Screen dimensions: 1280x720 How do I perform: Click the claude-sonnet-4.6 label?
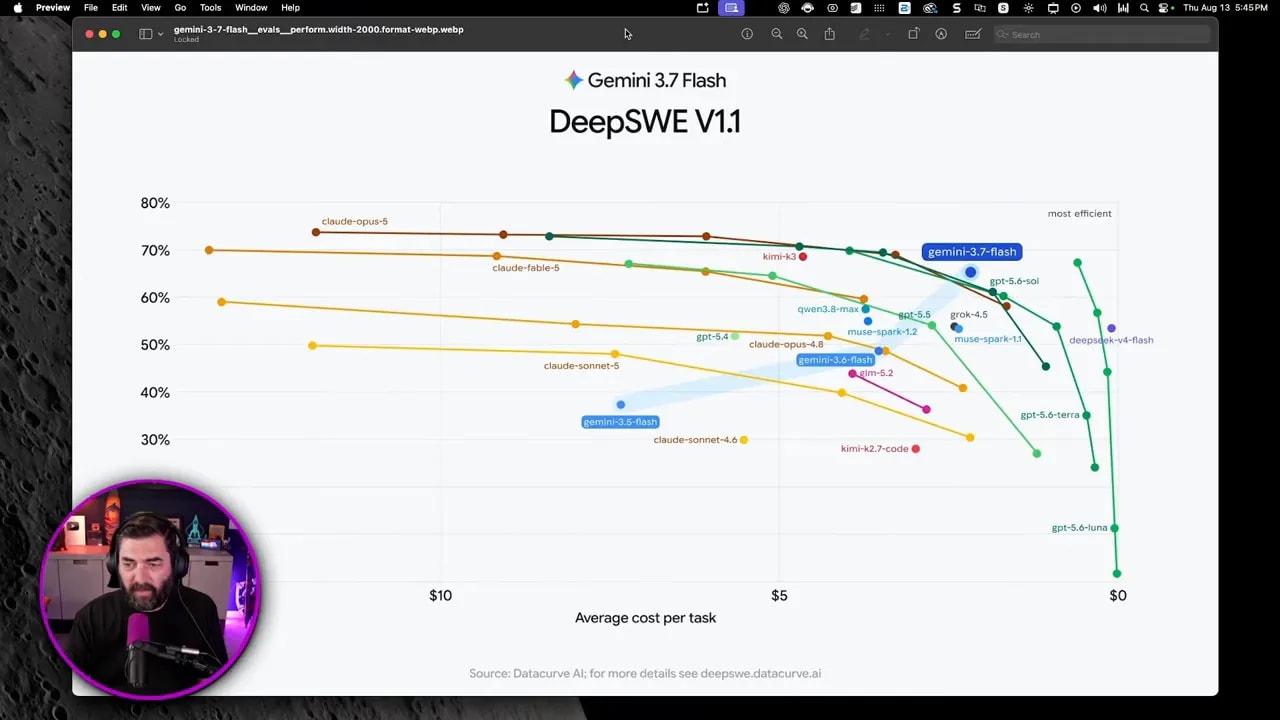[x=695, y=440]
